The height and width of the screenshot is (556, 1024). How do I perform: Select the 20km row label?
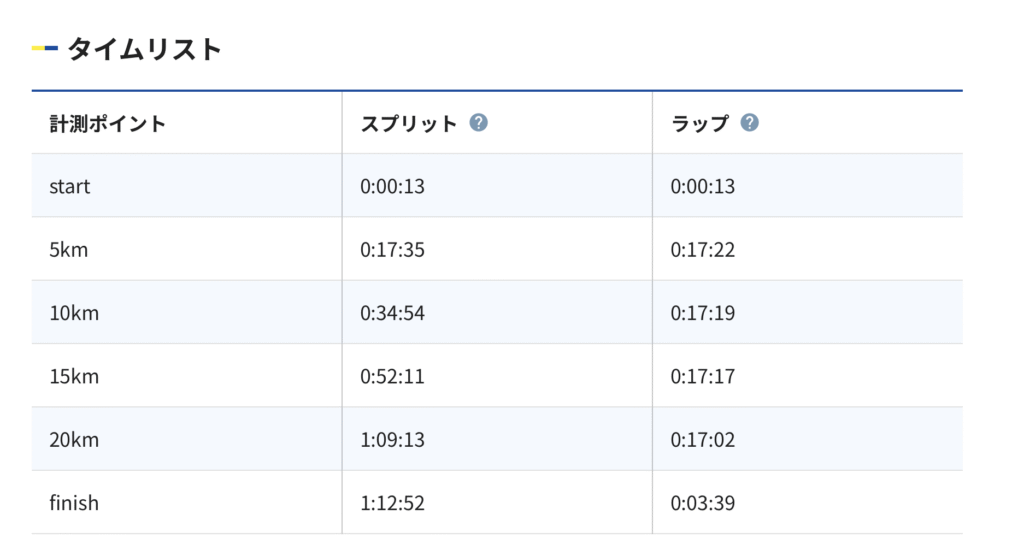[74, 440]
